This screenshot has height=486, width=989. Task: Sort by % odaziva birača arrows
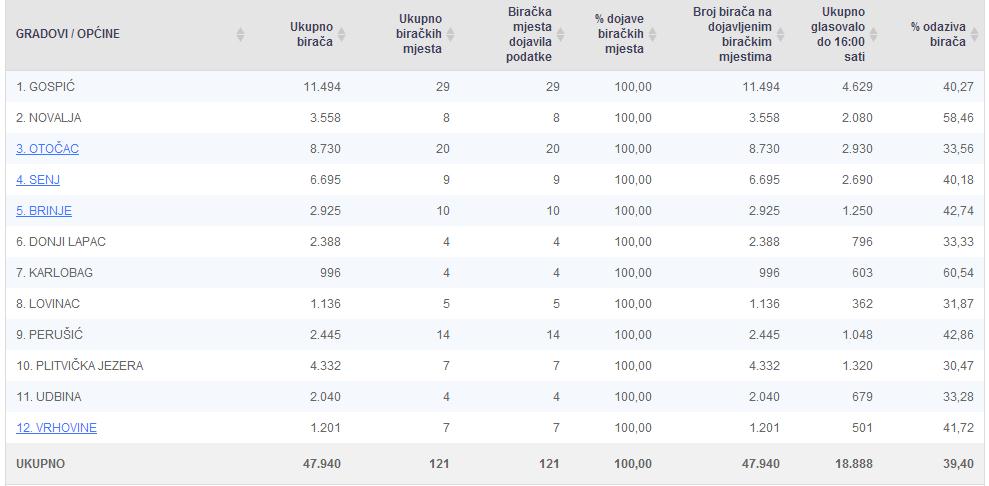pyautogui.click(x=974, y=34)
